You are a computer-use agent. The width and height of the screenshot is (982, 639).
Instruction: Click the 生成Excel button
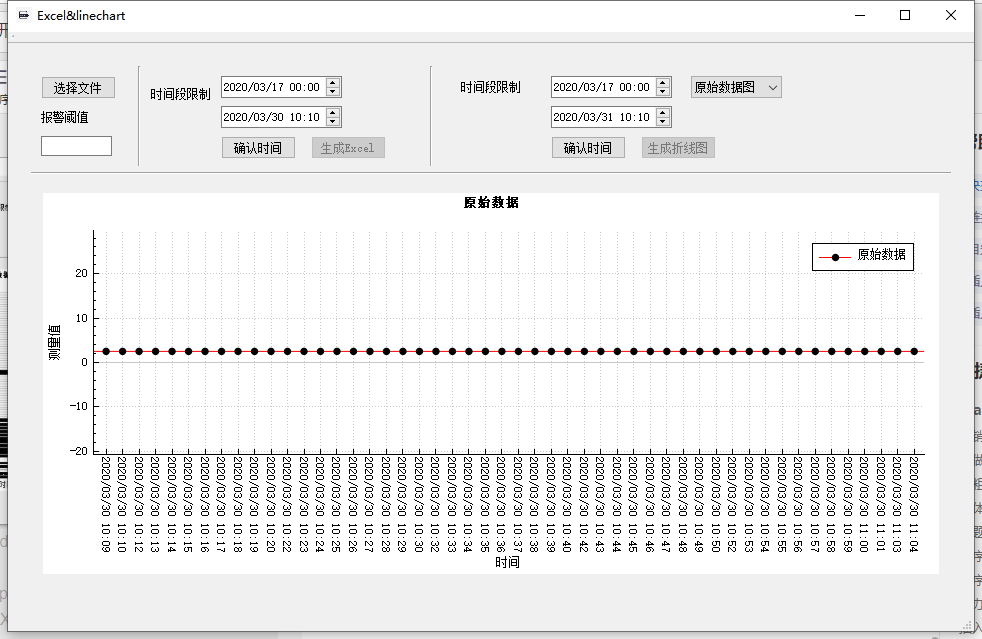(x=348, y=148)
